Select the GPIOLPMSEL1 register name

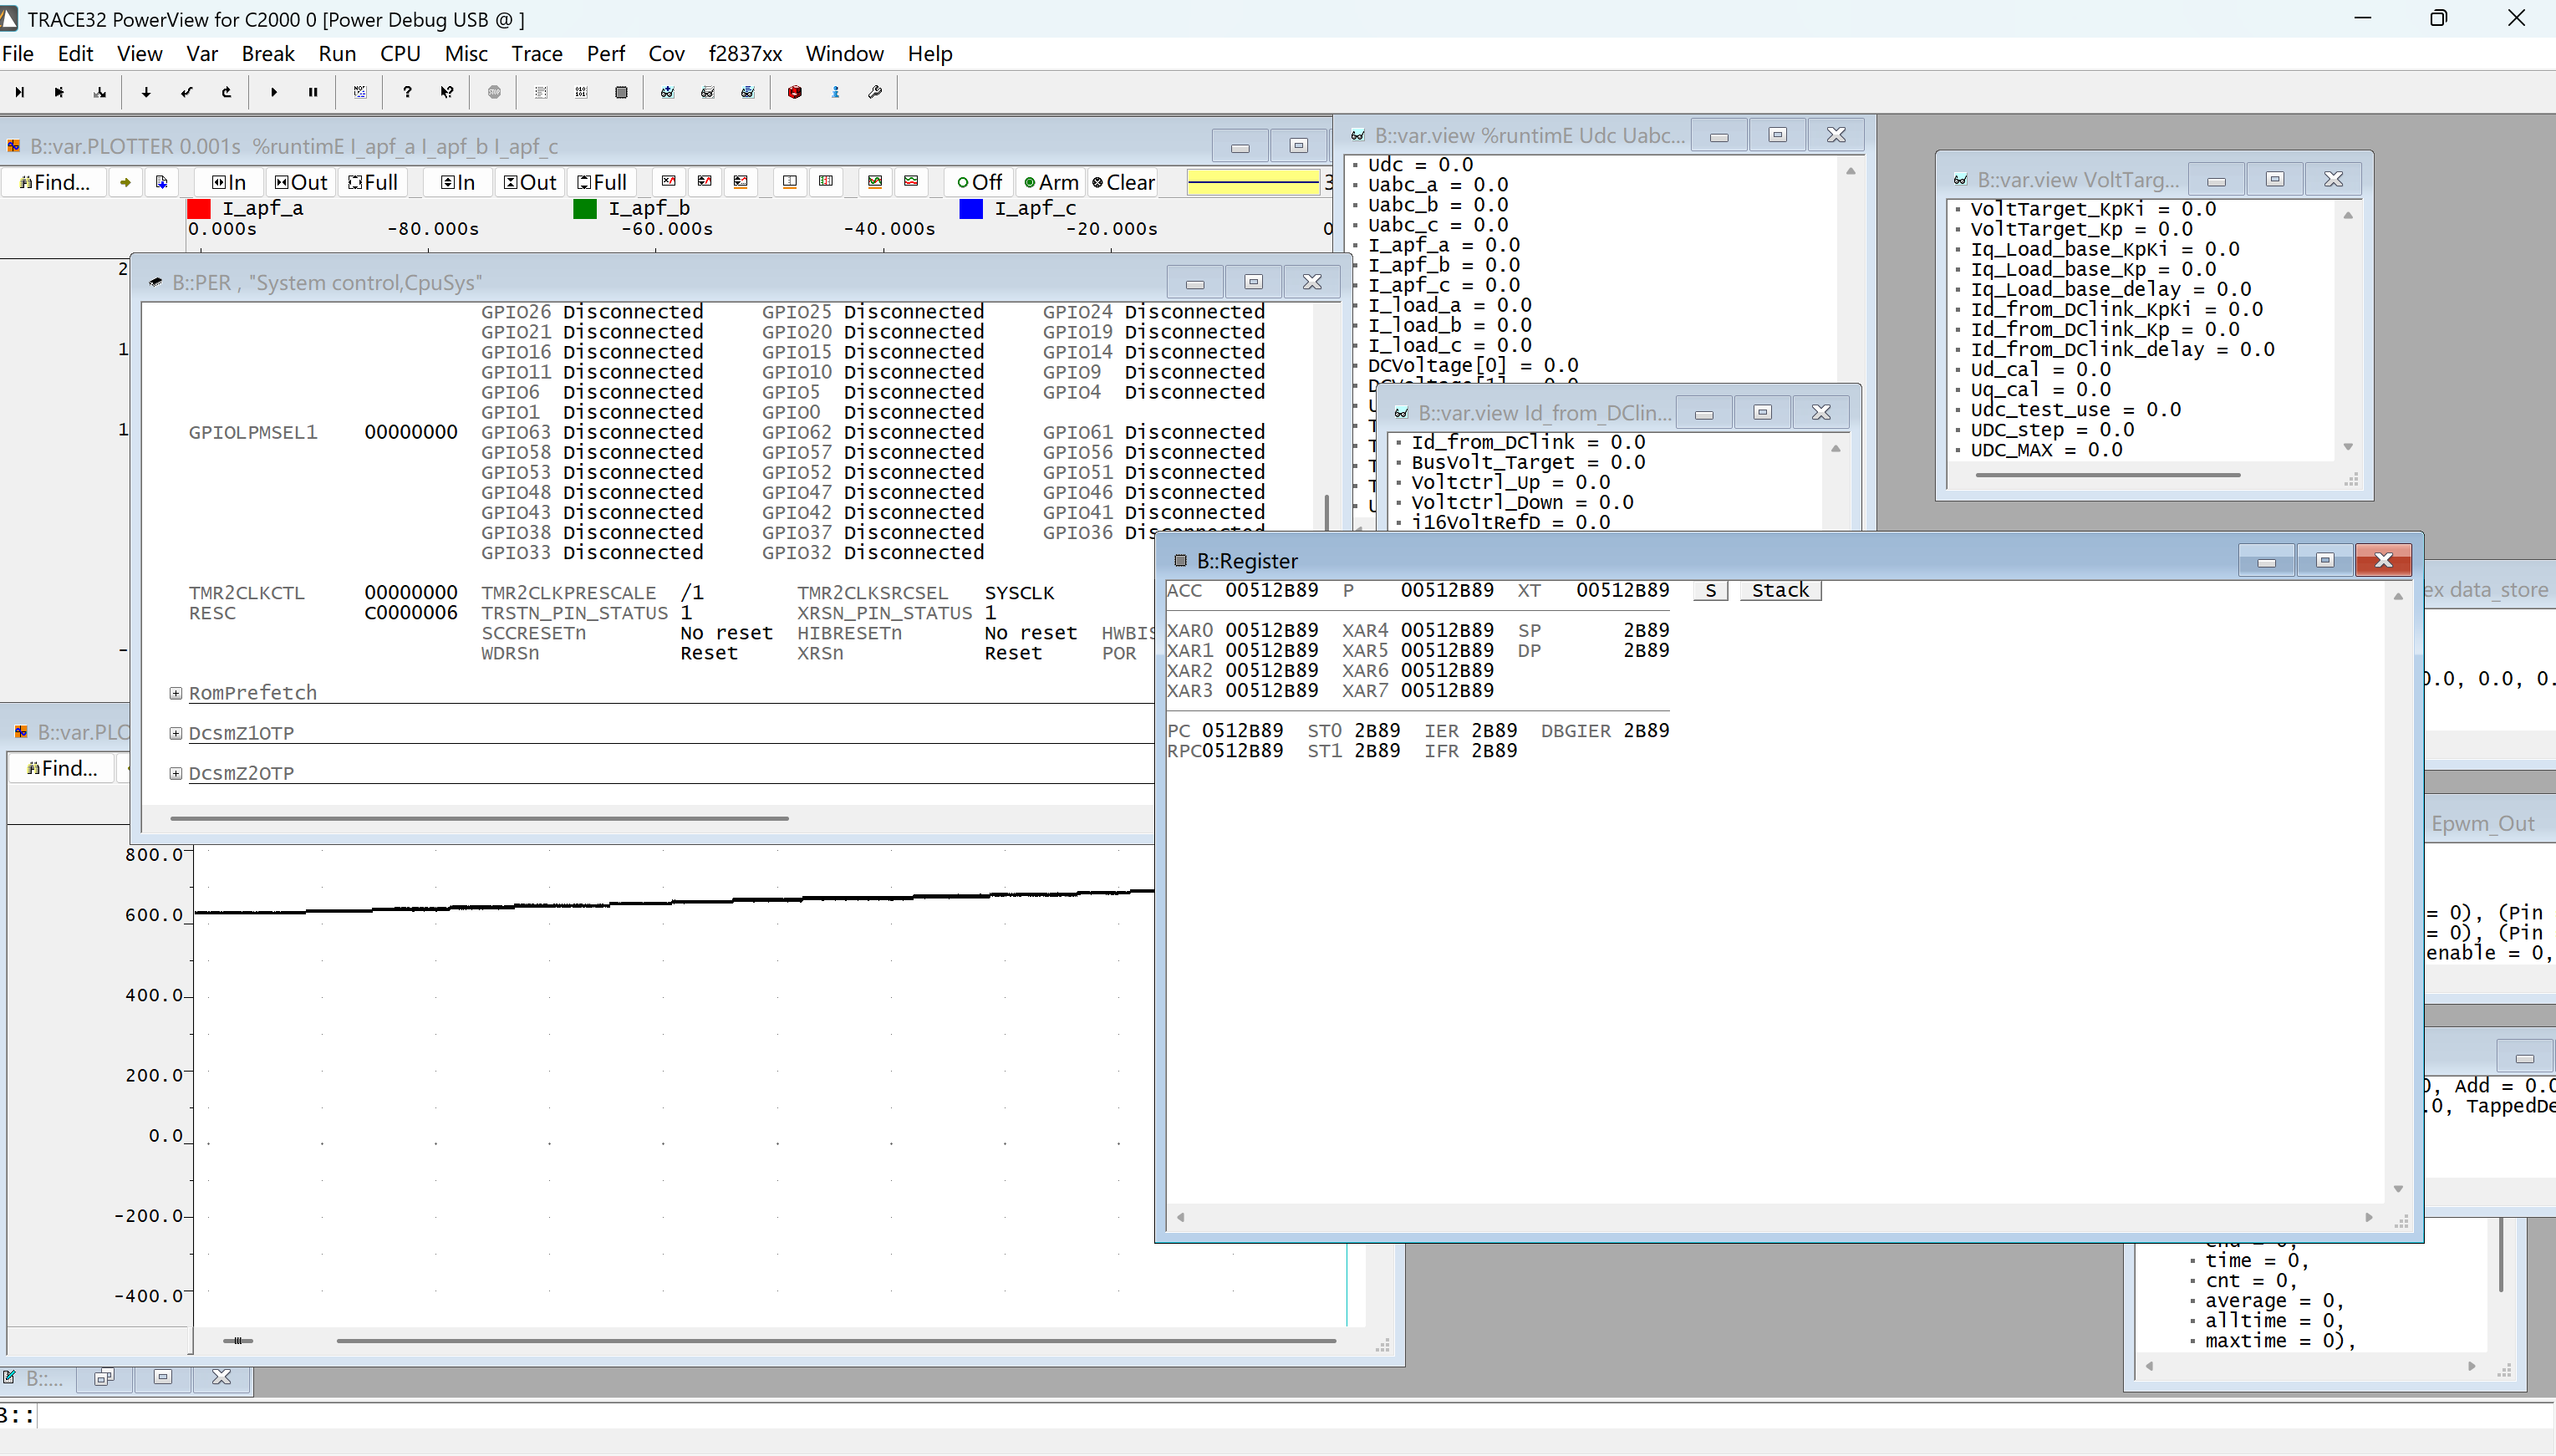(253, 432)
